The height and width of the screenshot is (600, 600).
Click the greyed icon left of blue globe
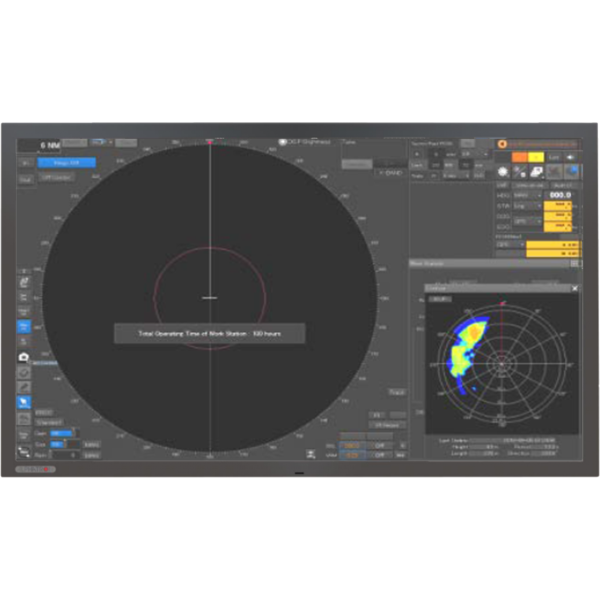pyautogui.click(x=554, y=172)
